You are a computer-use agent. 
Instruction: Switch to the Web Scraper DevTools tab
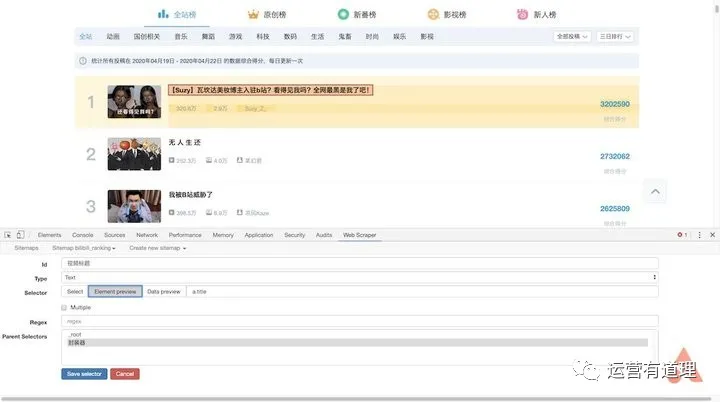[x=360, y=235]
